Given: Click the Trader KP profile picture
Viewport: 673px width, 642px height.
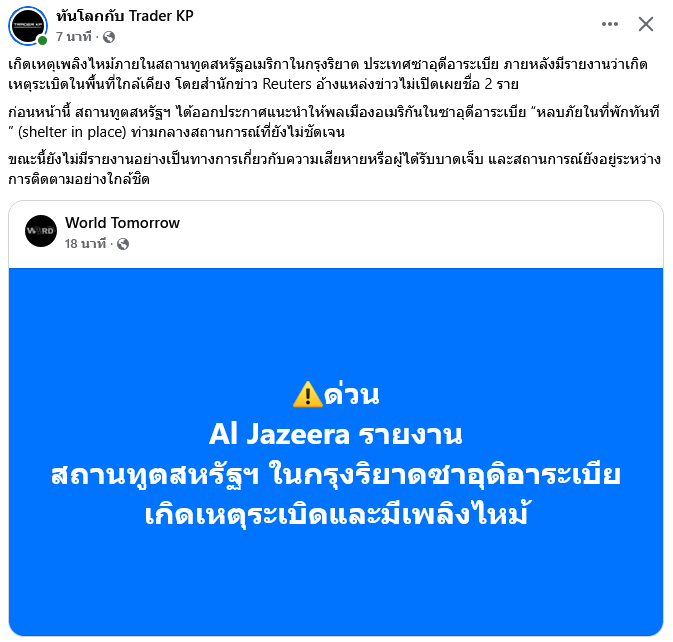Looking at the screenshot, I should click(x=28, y=25).
